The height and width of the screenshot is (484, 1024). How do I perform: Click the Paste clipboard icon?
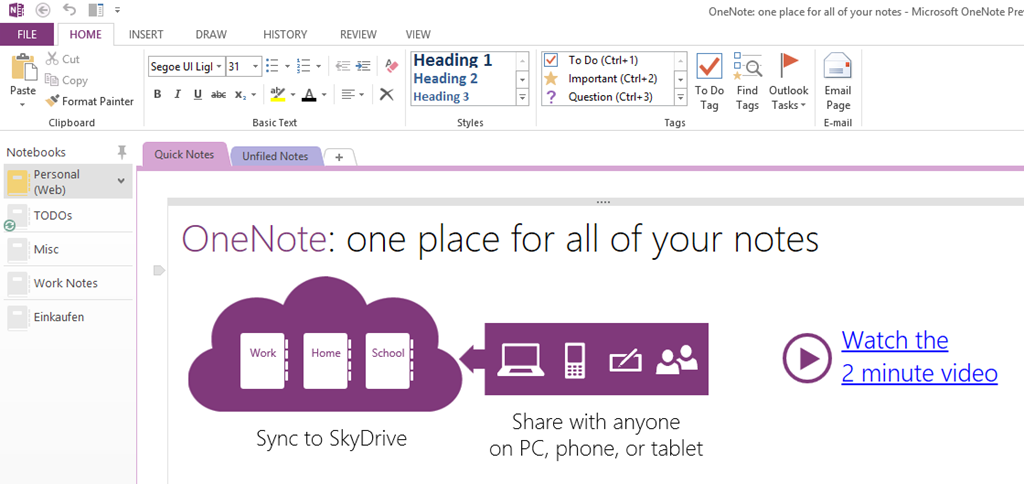click(24, 67)
